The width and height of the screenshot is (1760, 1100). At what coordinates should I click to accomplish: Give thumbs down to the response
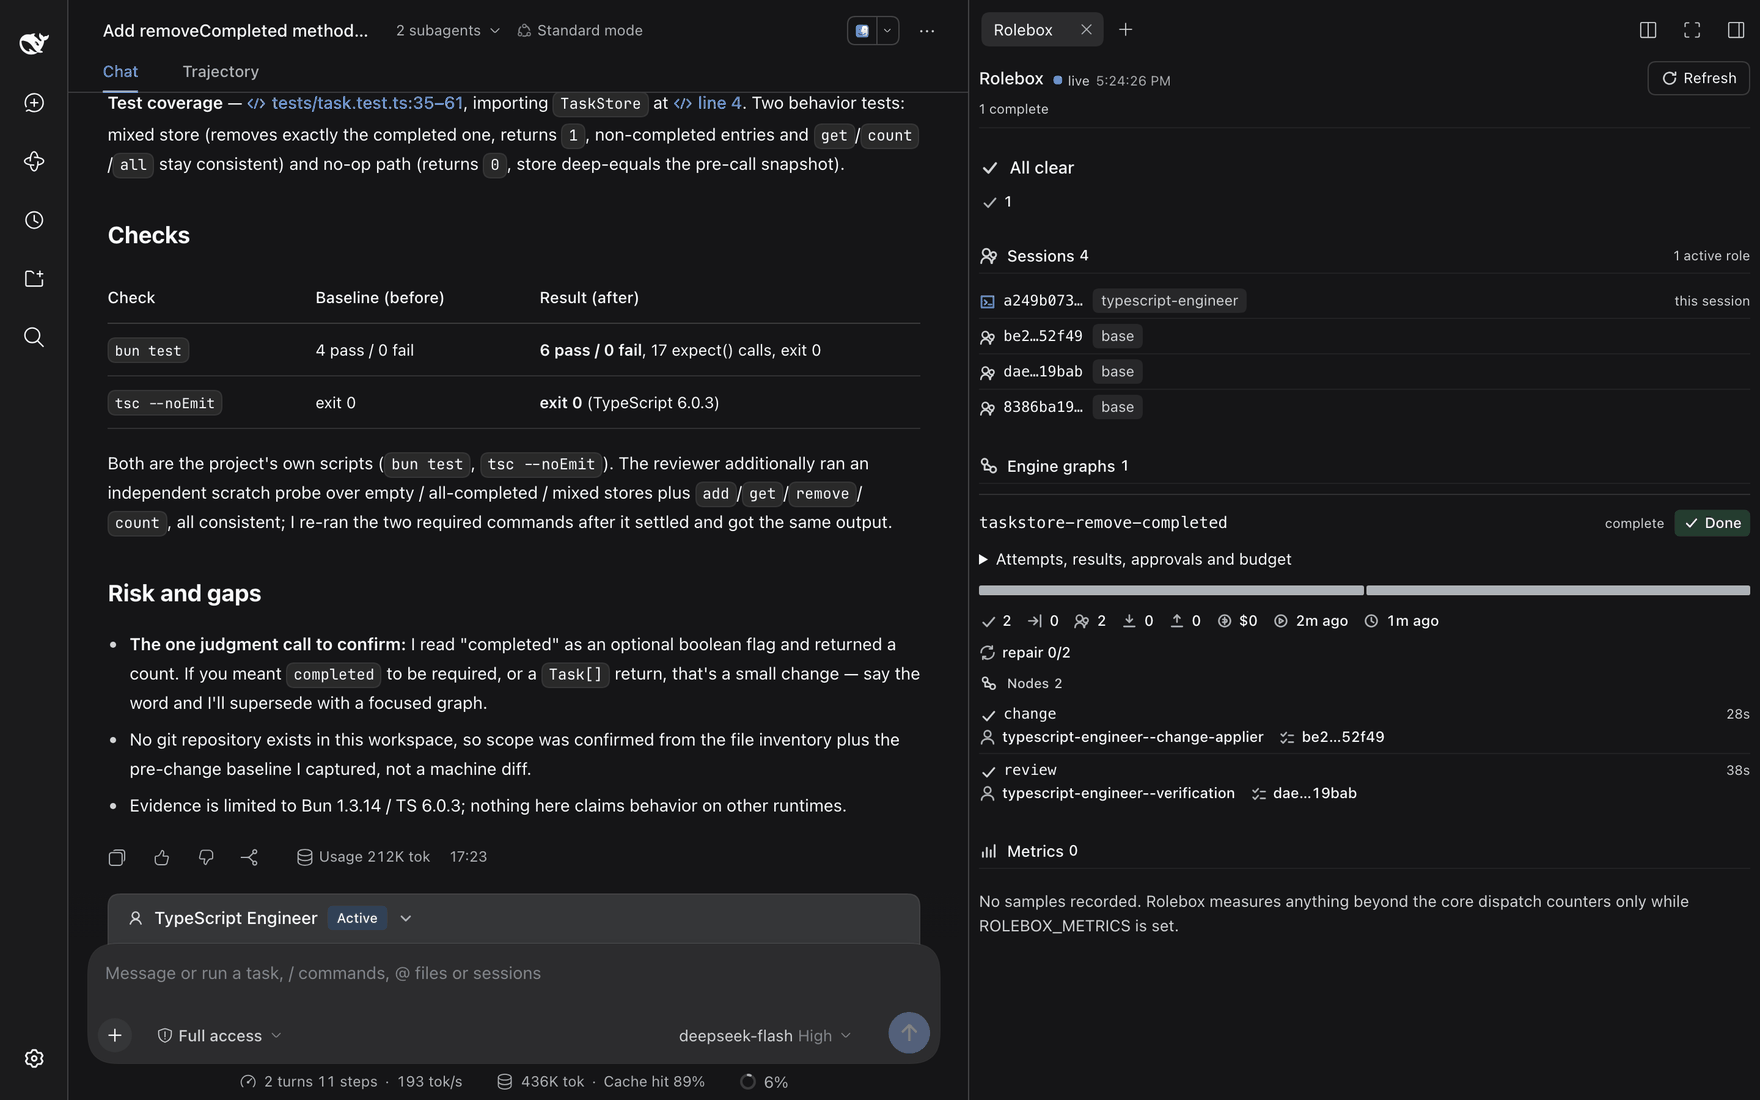pyautogui.click(x=206, y=857)
